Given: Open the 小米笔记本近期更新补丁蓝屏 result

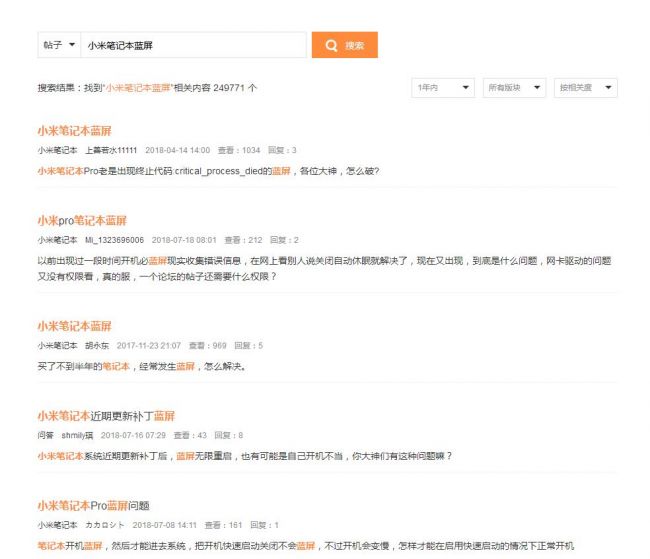Looking at the screenshot, I should coord(106,416).
